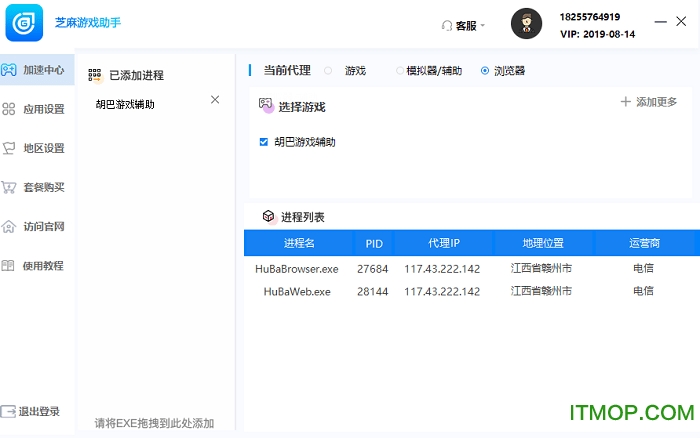Click the PID value 28144
700x438 pixels.
click(x=372, y=292)
